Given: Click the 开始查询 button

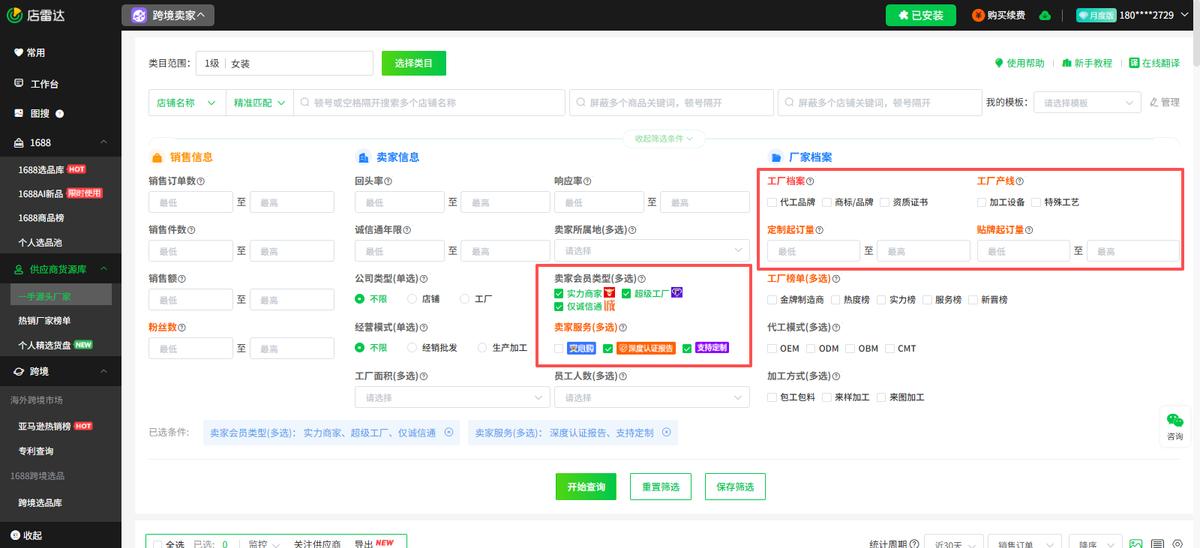Looking at the screenshot, I should pyautogui.click(x=585, y=486).
